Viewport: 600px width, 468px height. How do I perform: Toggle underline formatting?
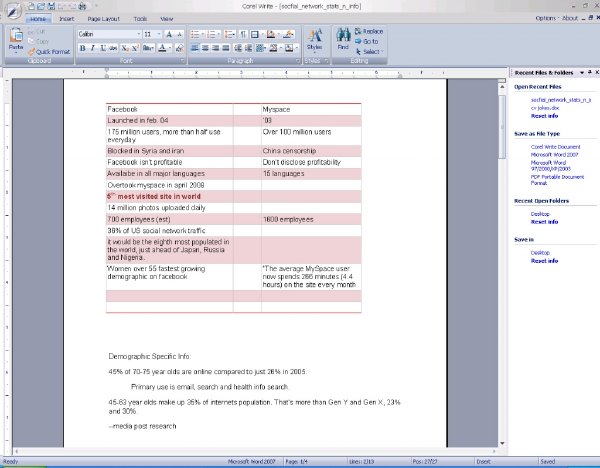(103, 48)
